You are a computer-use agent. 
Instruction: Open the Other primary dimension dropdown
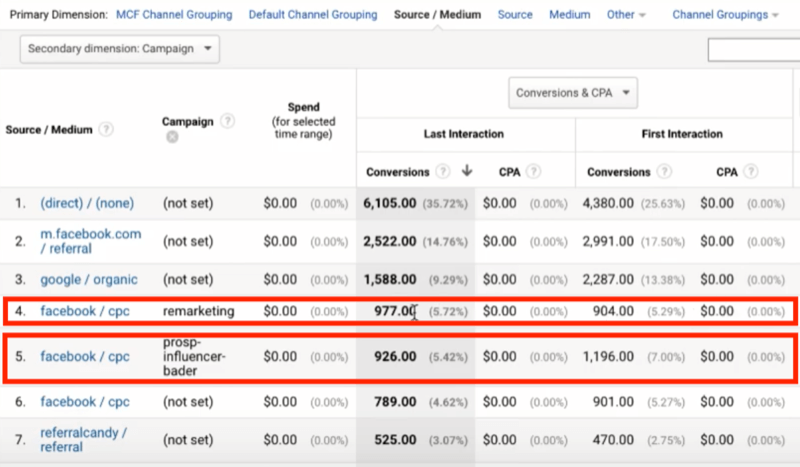point(626,15)
